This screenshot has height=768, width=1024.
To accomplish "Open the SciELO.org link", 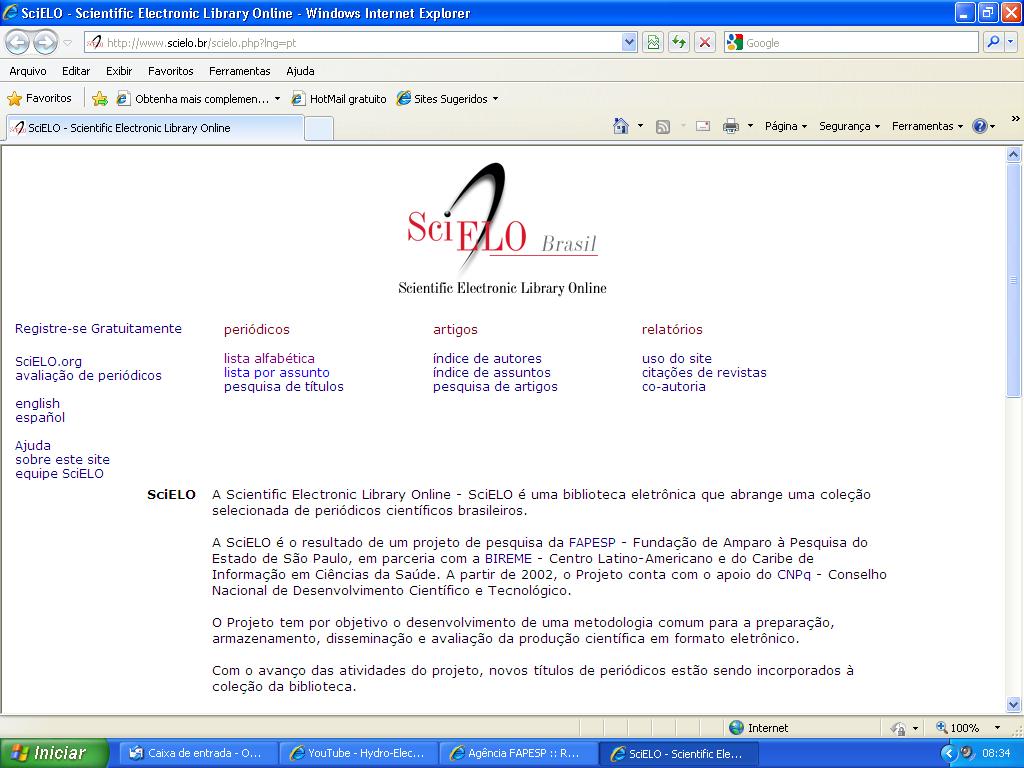I will [48, 361].
